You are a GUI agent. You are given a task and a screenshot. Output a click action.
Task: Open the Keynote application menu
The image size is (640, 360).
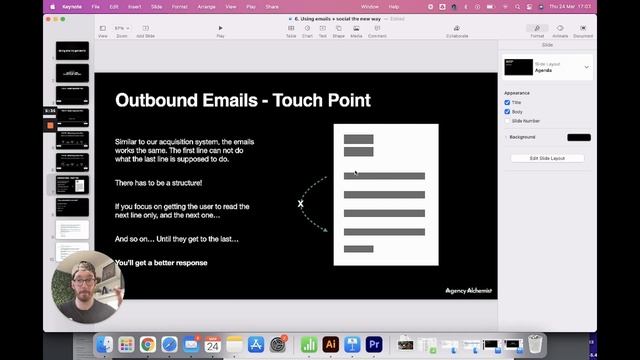(x=72, y=7)
